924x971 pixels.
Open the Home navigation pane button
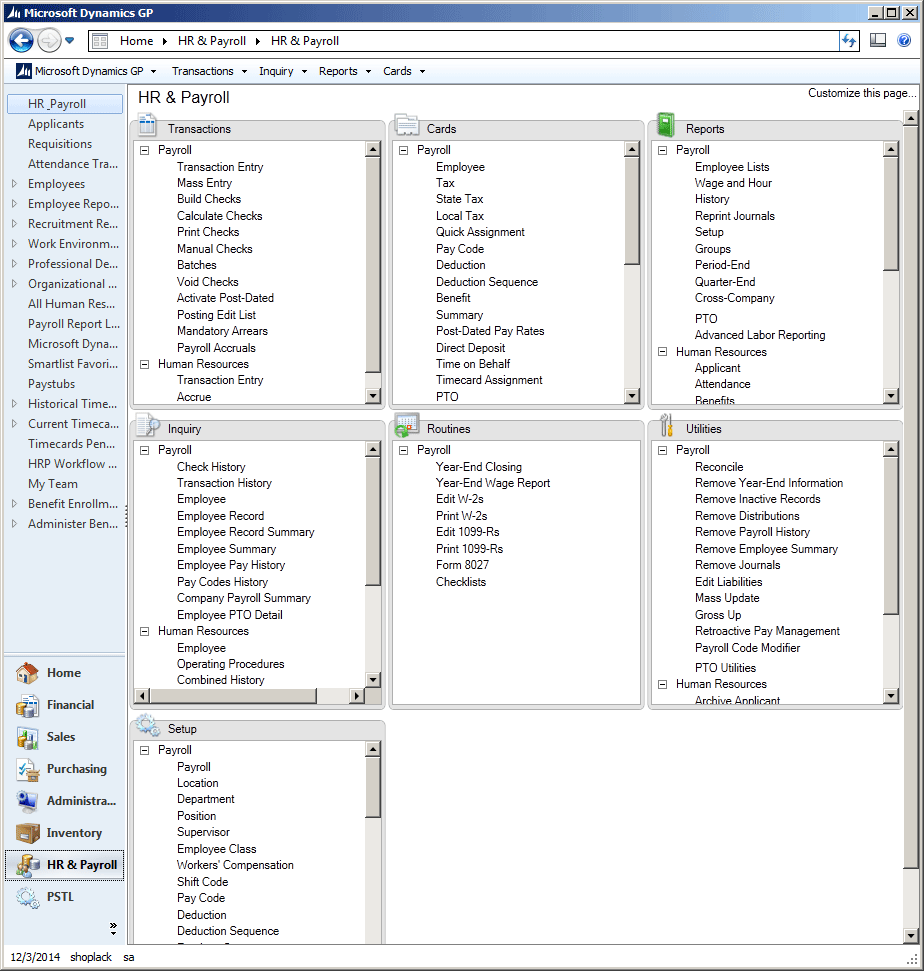[x=64, y=673]
